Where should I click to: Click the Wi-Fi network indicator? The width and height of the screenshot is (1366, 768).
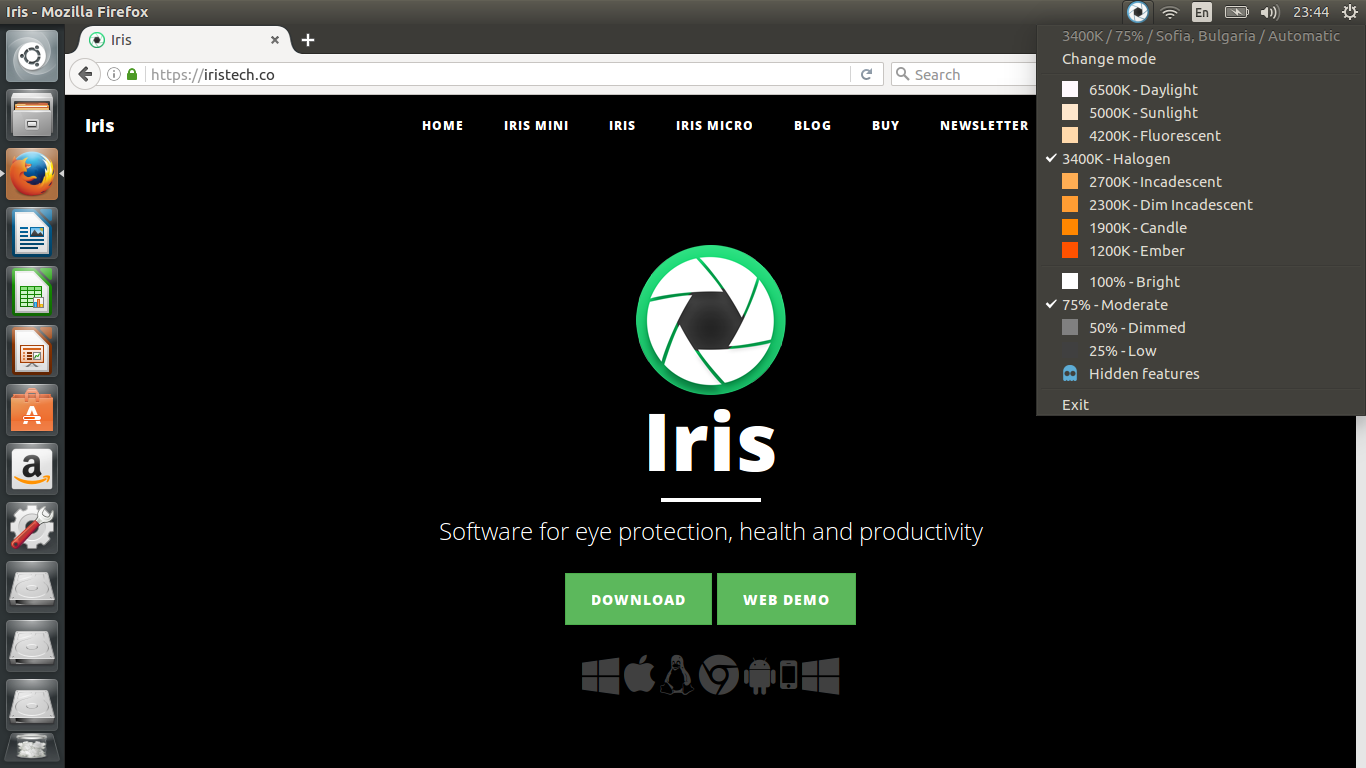(x=1169, y=12)
